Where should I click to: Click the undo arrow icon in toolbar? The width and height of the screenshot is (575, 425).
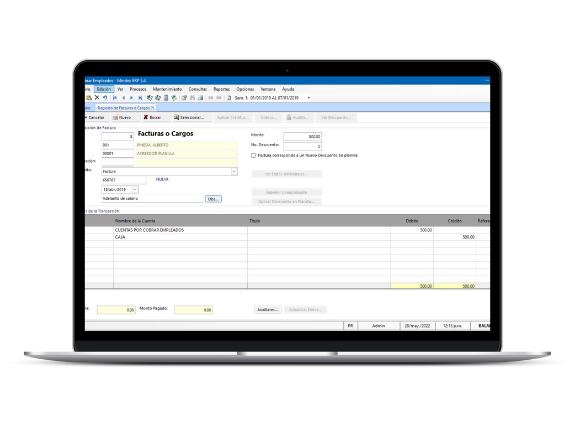point(105,98)
